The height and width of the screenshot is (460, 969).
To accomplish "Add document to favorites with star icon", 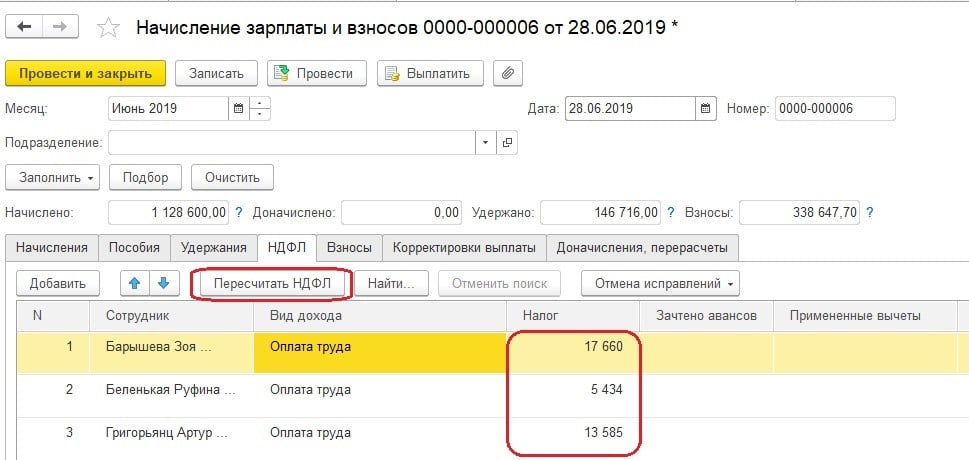I will pyautogui.click(x=108, y=28).
